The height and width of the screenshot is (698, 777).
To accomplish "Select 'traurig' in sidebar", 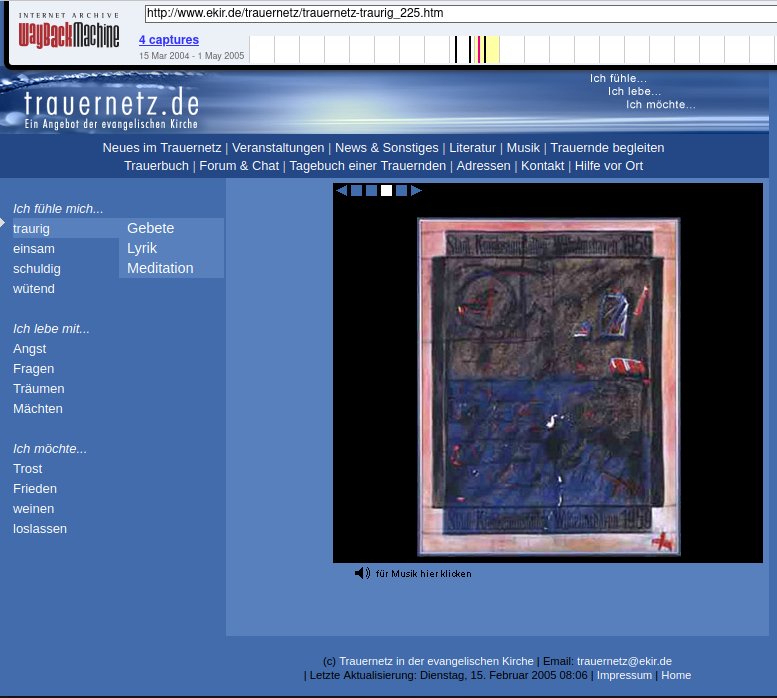I will tap(31, 229).
